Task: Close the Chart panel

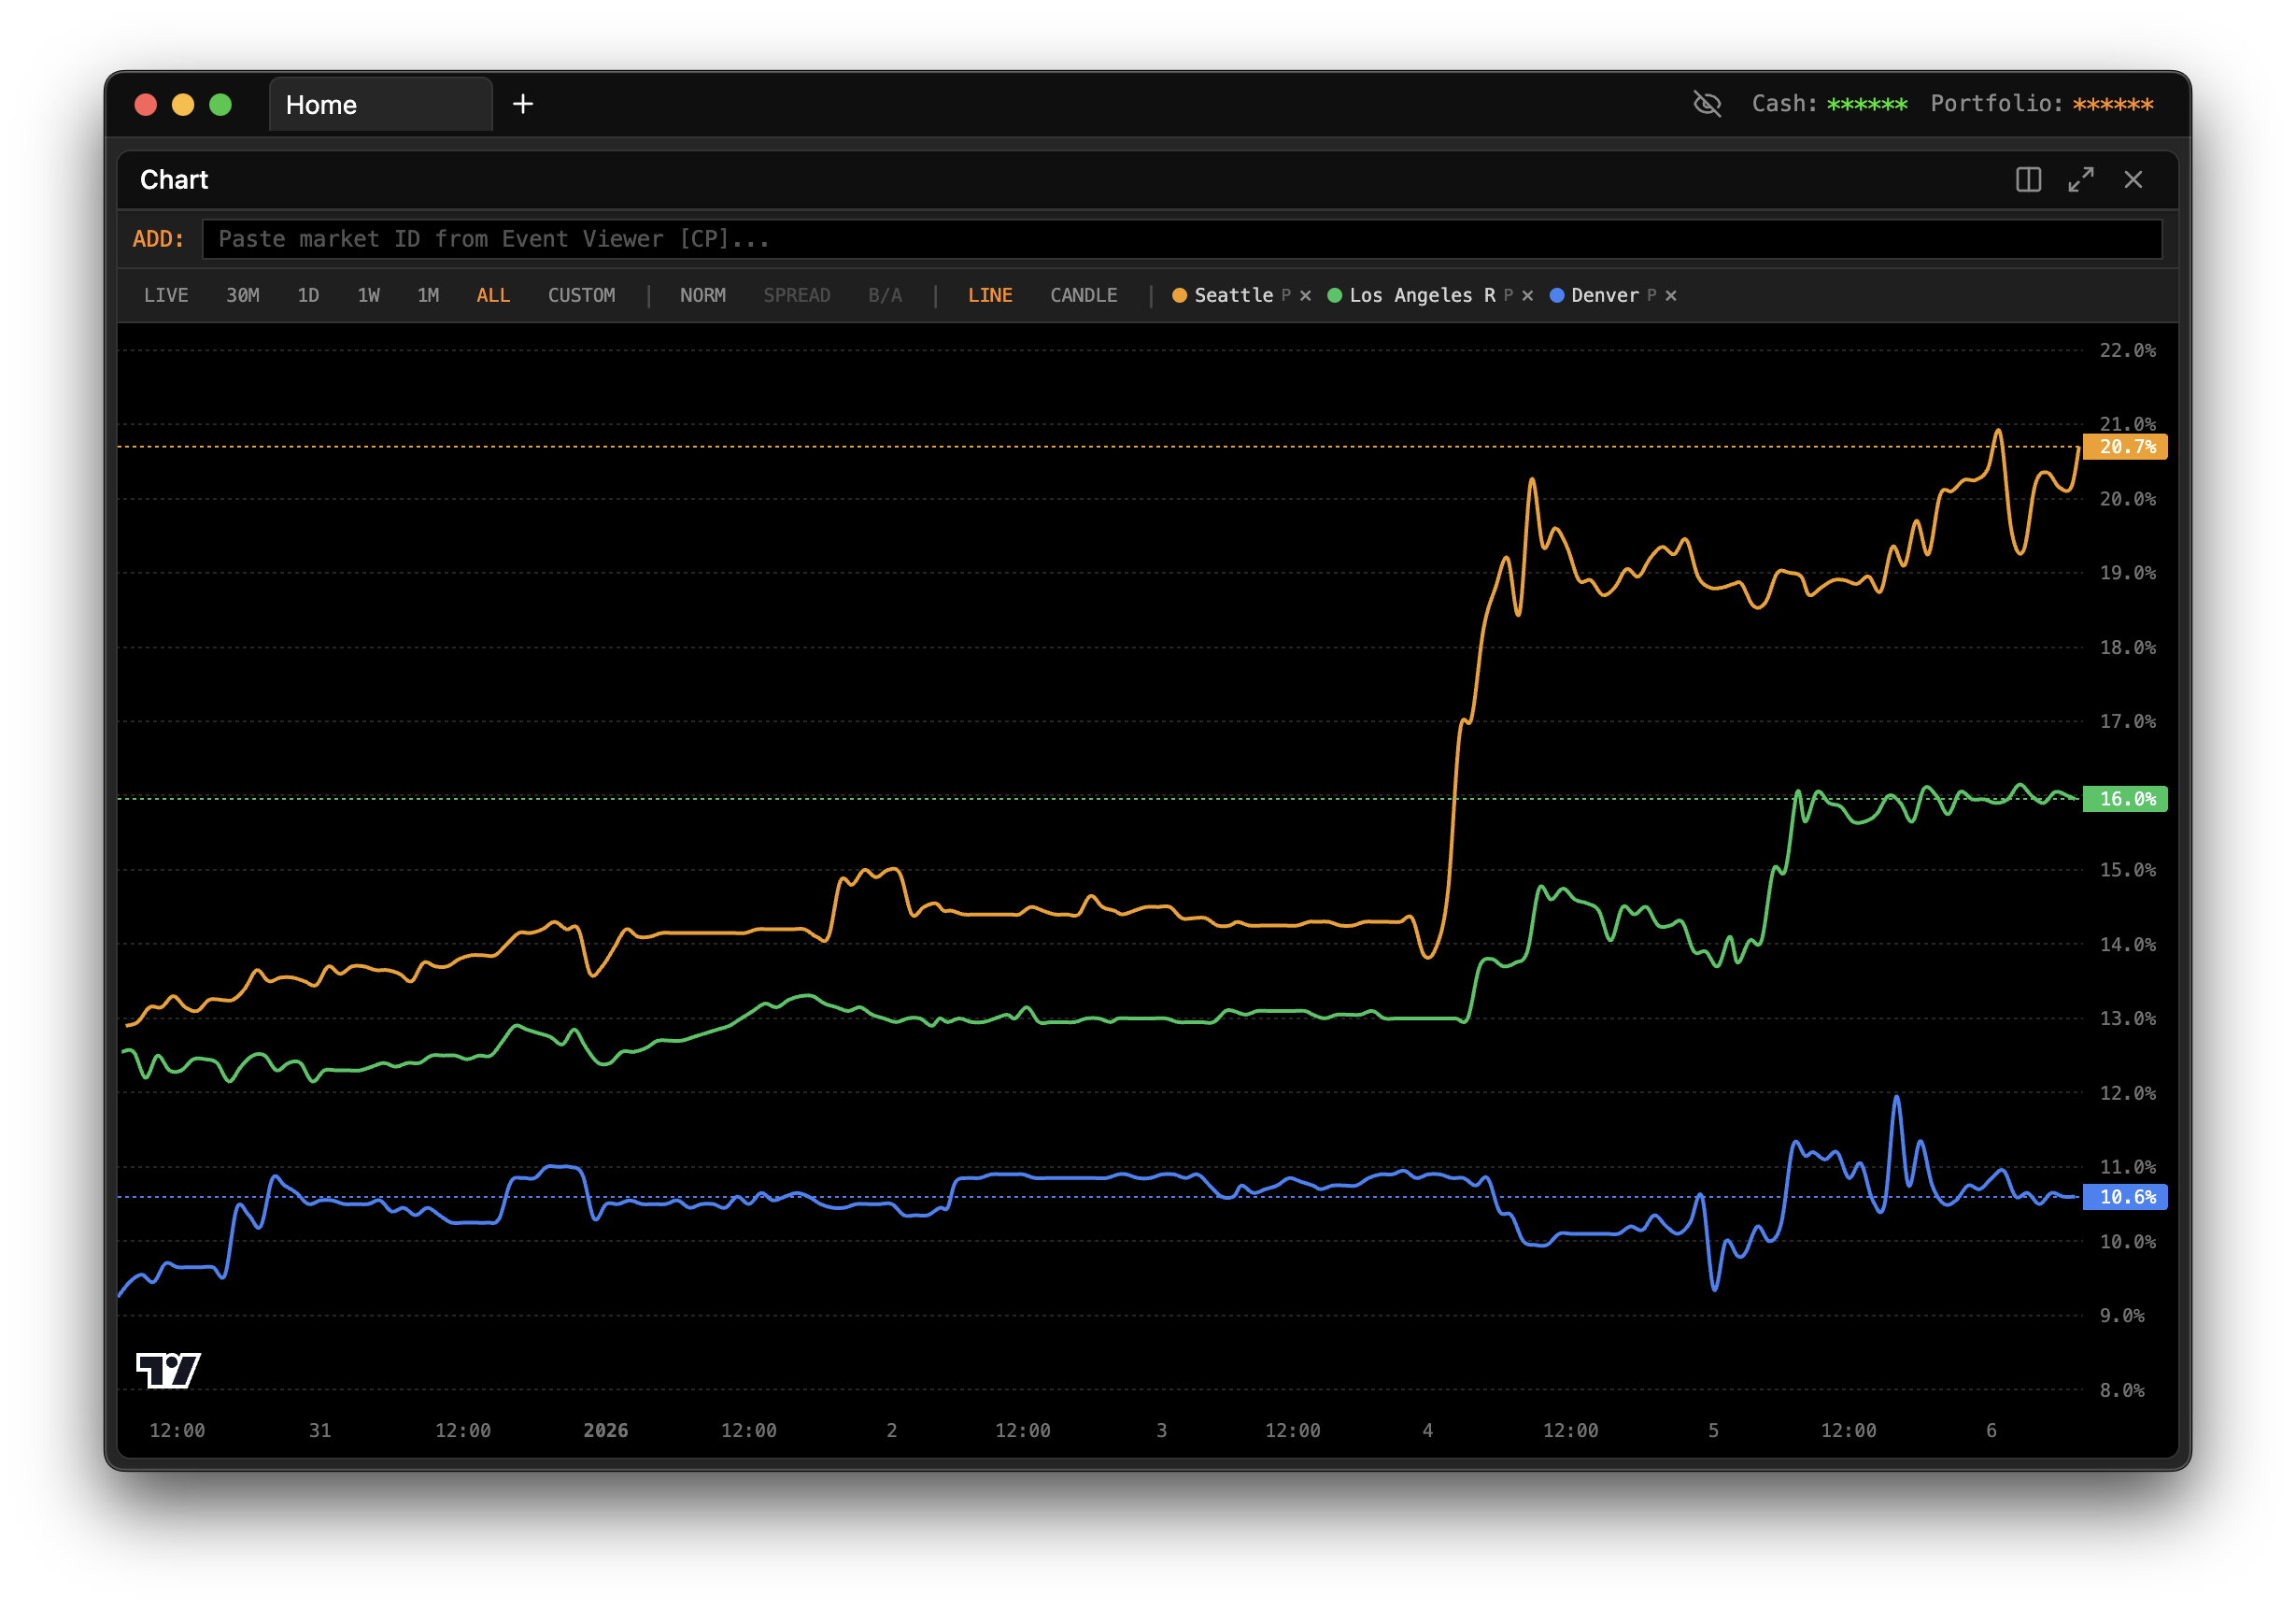Action: pos(2133,180)
